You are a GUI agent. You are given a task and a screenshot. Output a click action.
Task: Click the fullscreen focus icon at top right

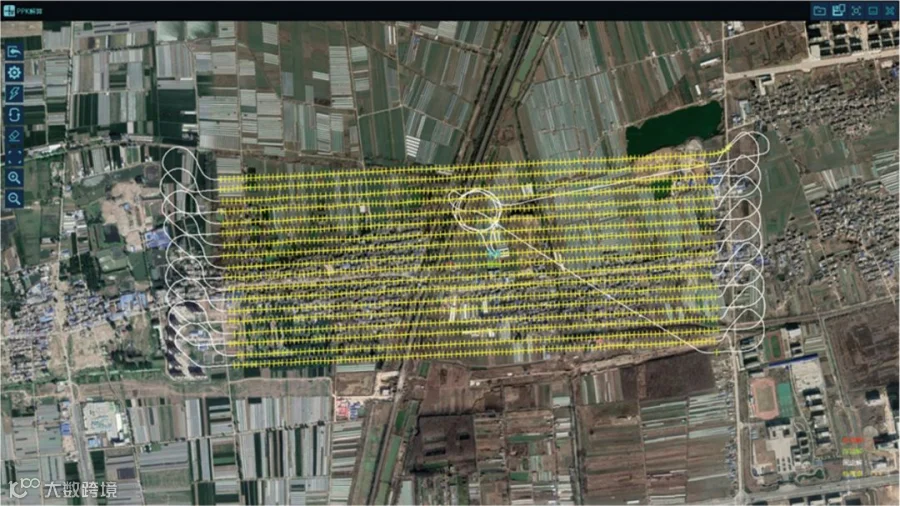[856, 10]
